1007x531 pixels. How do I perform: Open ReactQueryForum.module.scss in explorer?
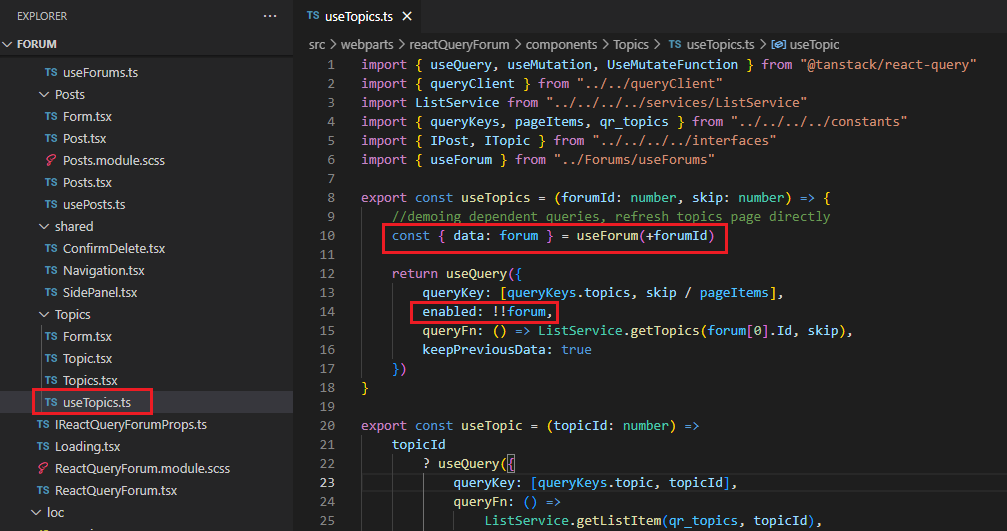(141, 469)
